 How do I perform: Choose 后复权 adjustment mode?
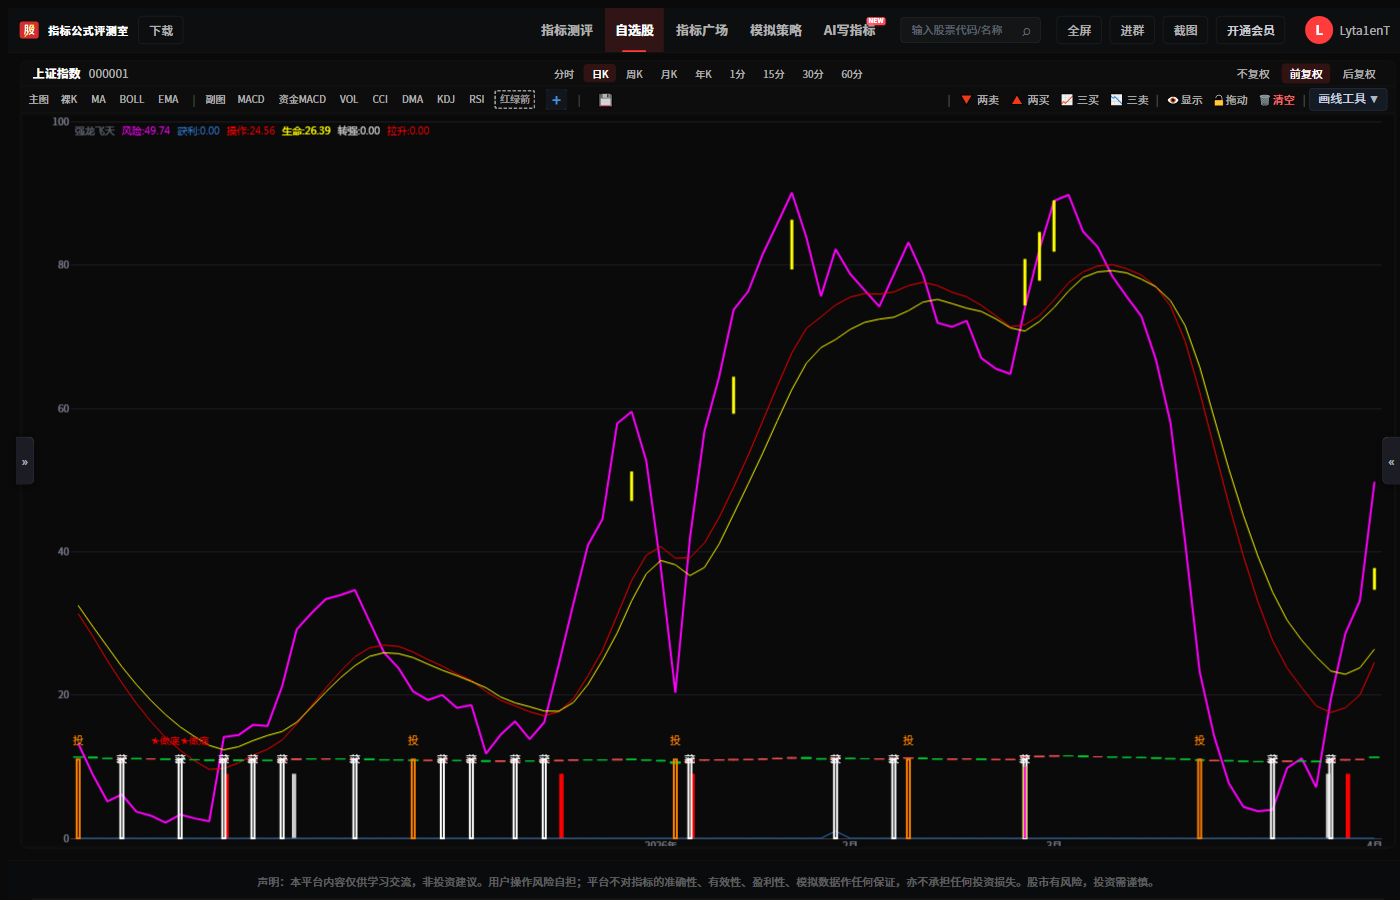(1359, 74)
